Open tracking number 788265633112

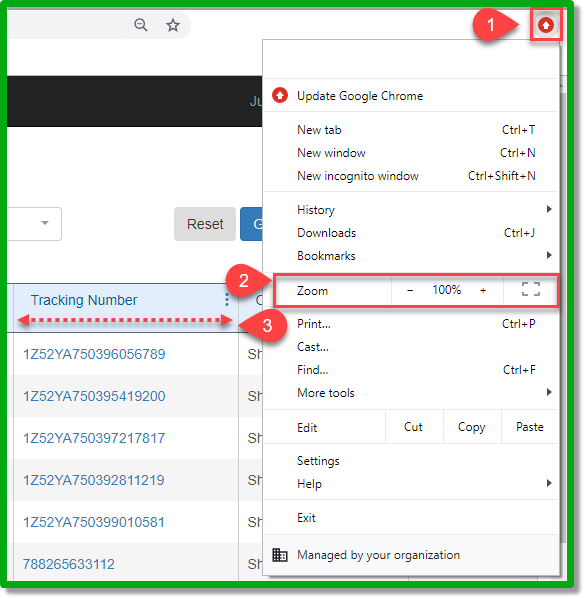(68, 564)
